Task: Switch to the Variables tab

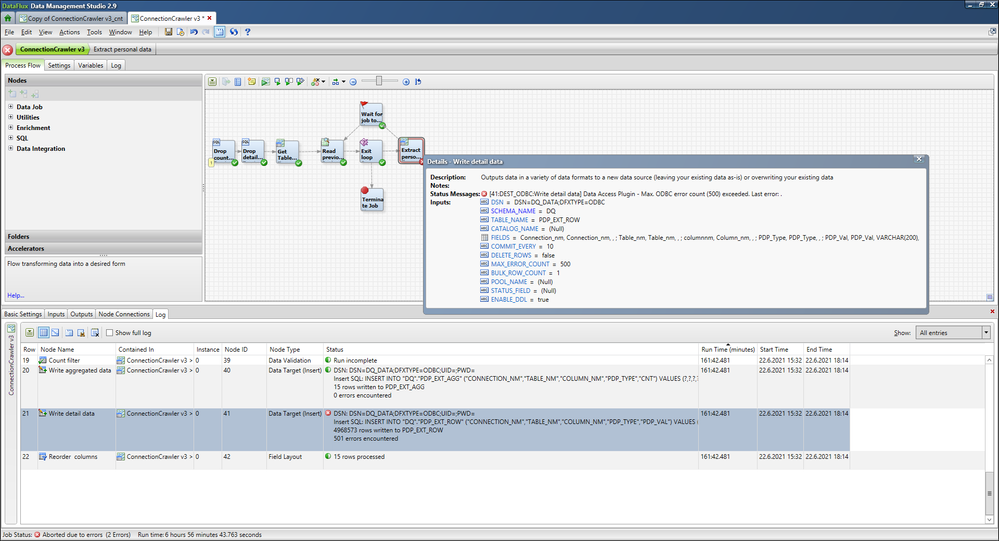Action: [91, 65]
